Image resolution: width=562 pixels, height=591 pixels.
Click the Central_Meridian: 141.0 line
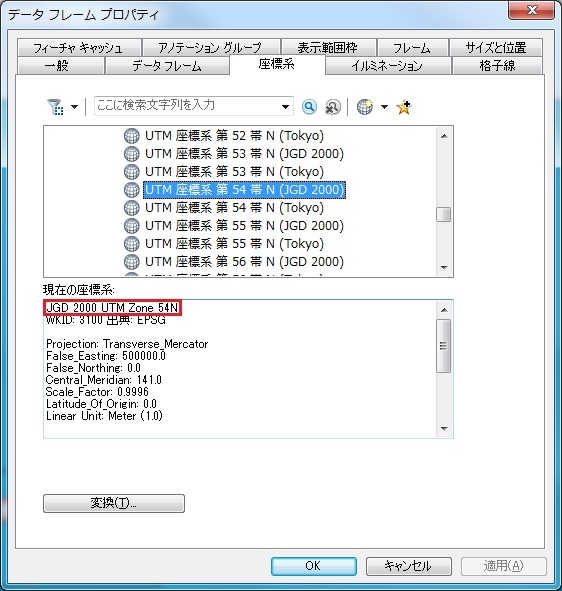click(x=104, y=380)
